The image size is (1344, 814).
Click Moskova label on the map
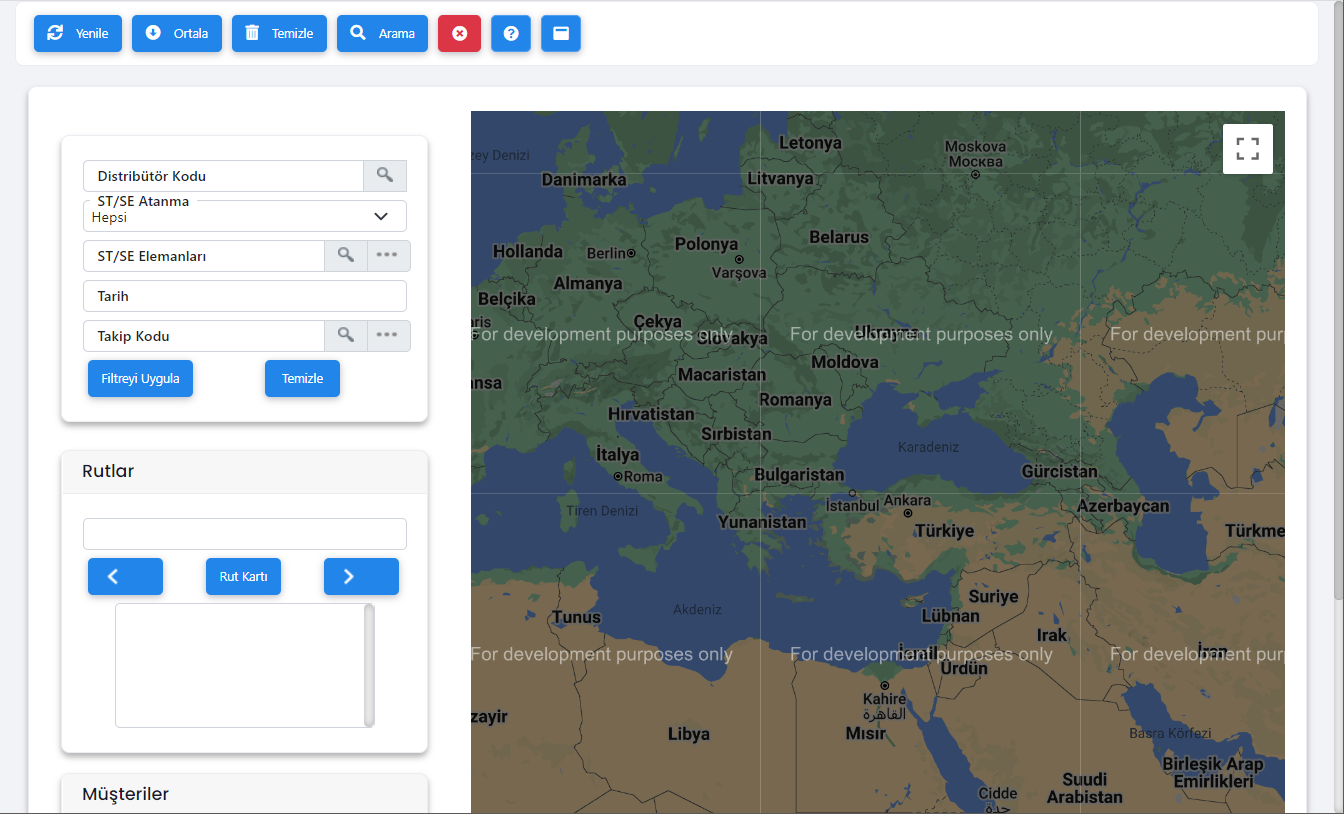click(x=975, y=147)
